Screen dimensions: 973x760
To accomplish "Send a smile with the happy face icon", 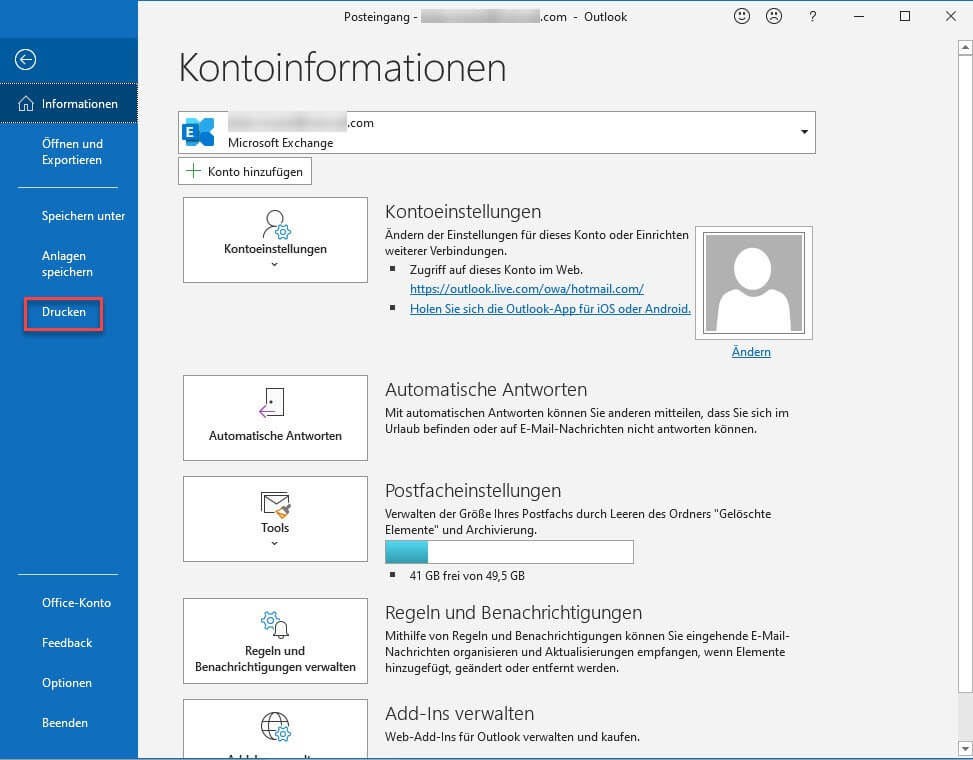I will (x=742, y=17).
